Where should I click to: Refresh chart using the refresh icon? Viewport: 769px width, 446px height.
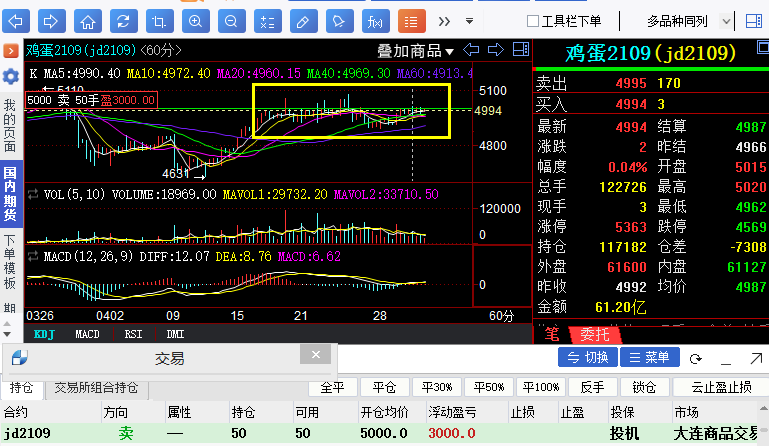[x=124, y=21]
